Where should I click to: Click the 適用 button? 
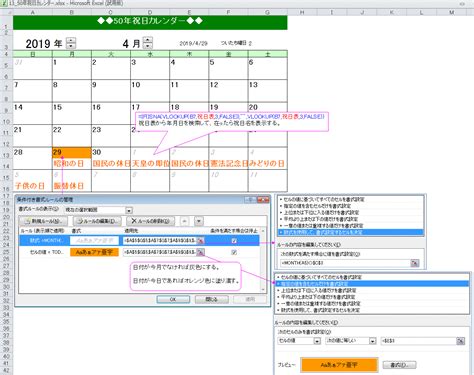tap(250, 299)
